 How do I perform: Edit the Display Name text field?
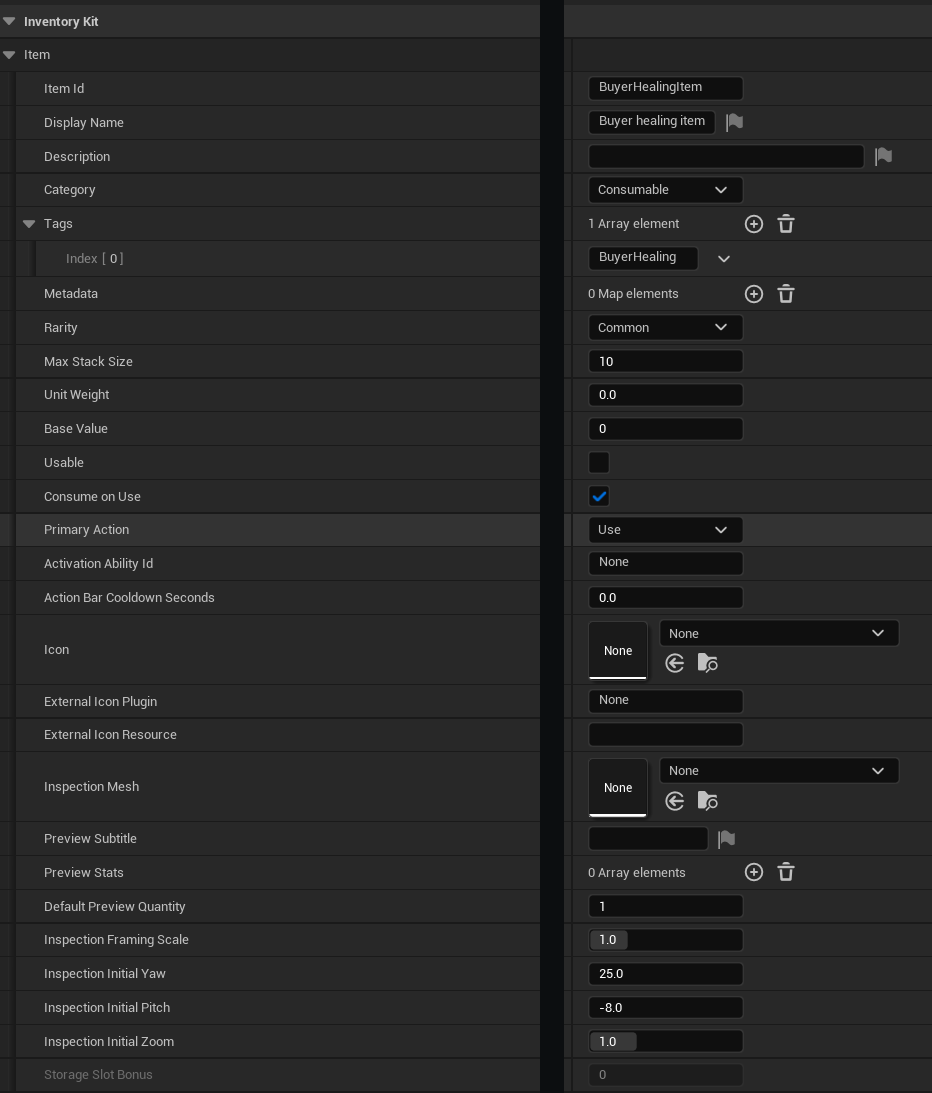651,122
